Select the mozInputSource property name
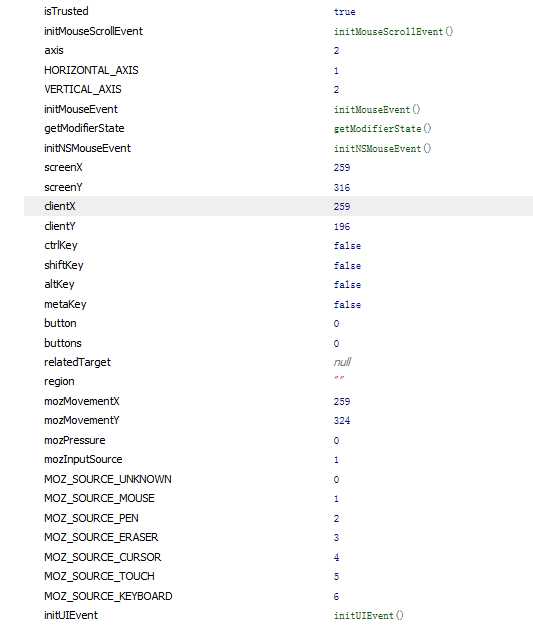 click(83, 459)
